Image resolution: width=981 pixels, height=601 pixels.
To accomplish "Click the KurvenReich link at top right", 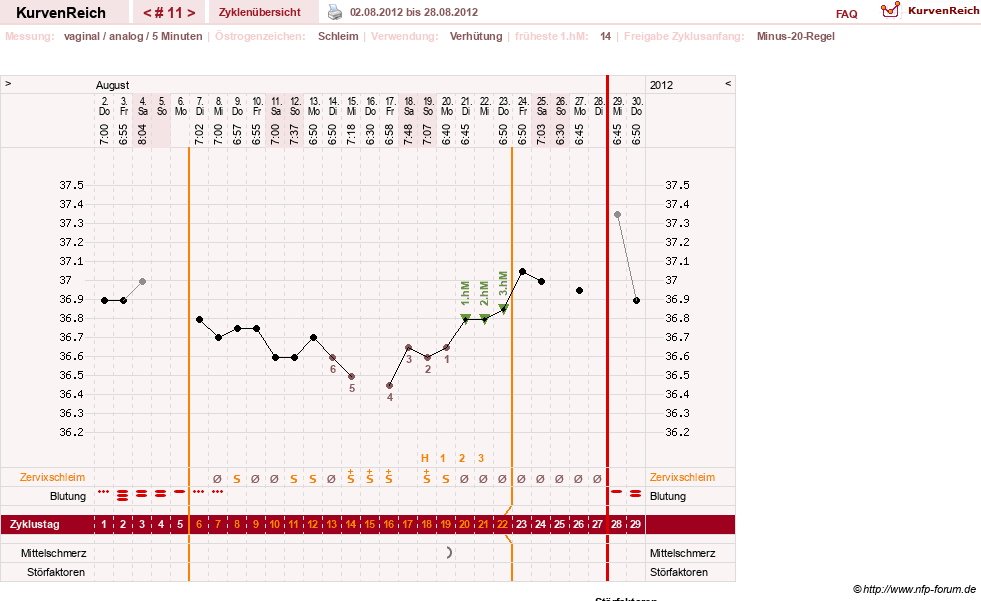I will click(x=943, y=11).
